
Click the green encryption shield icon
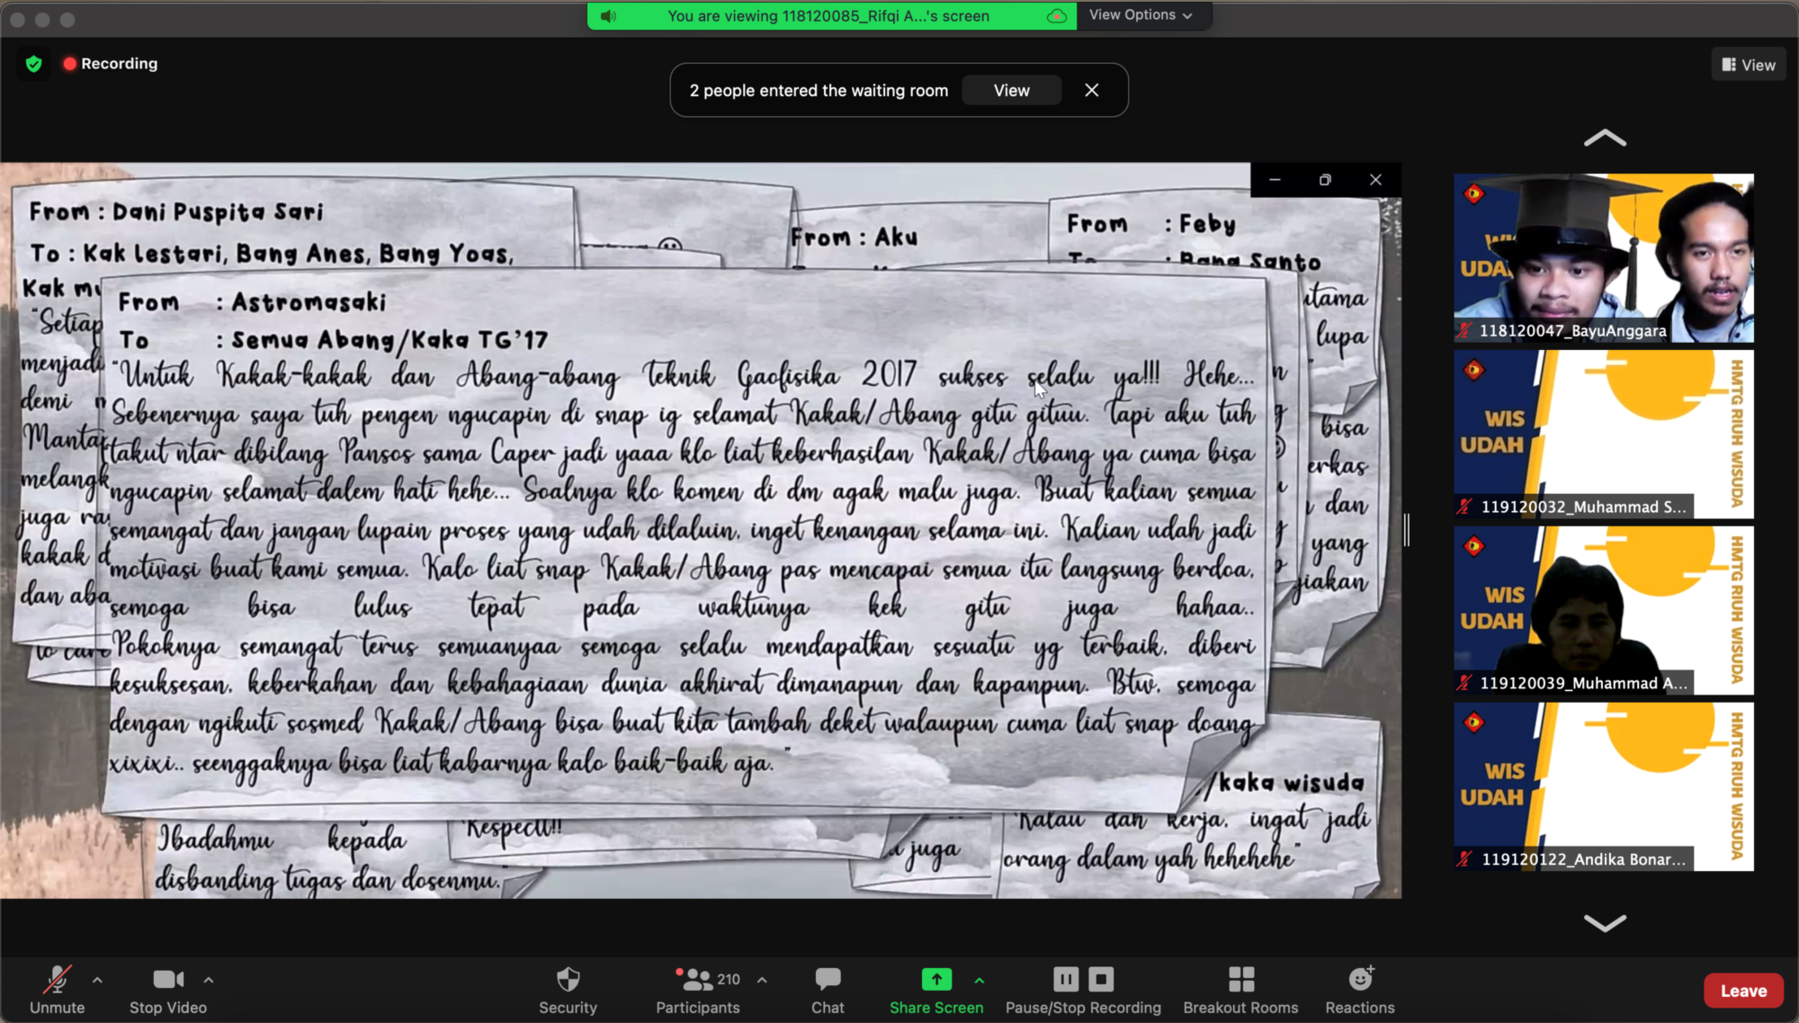click(34, 64)
